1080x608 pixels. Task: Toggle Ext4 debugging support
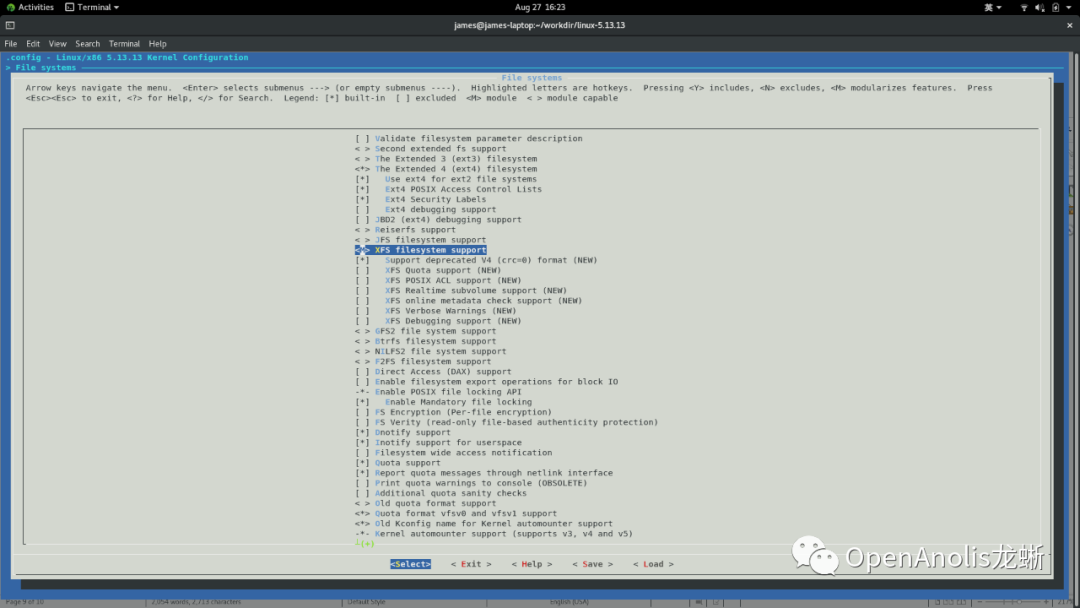(426, 209)
